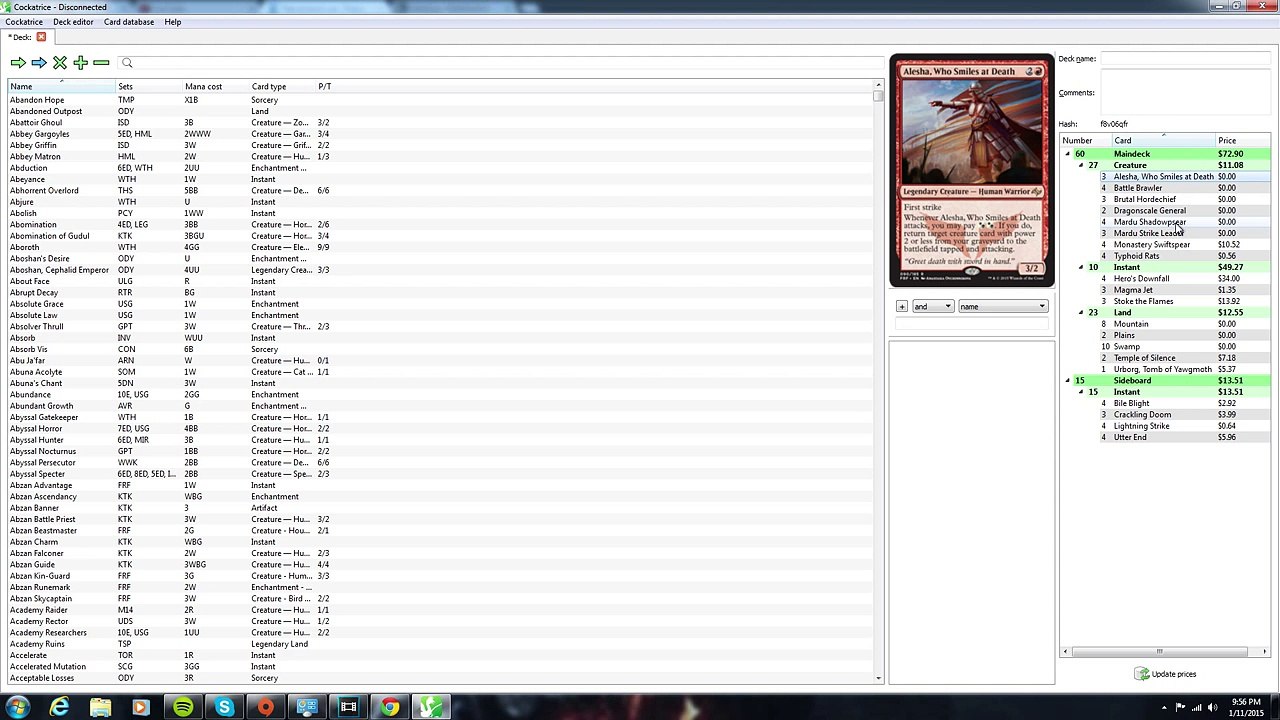The width and height of the screenshot is (1280, 720).
Task: Open the Windows Start menu
Action: coord(18,708)
